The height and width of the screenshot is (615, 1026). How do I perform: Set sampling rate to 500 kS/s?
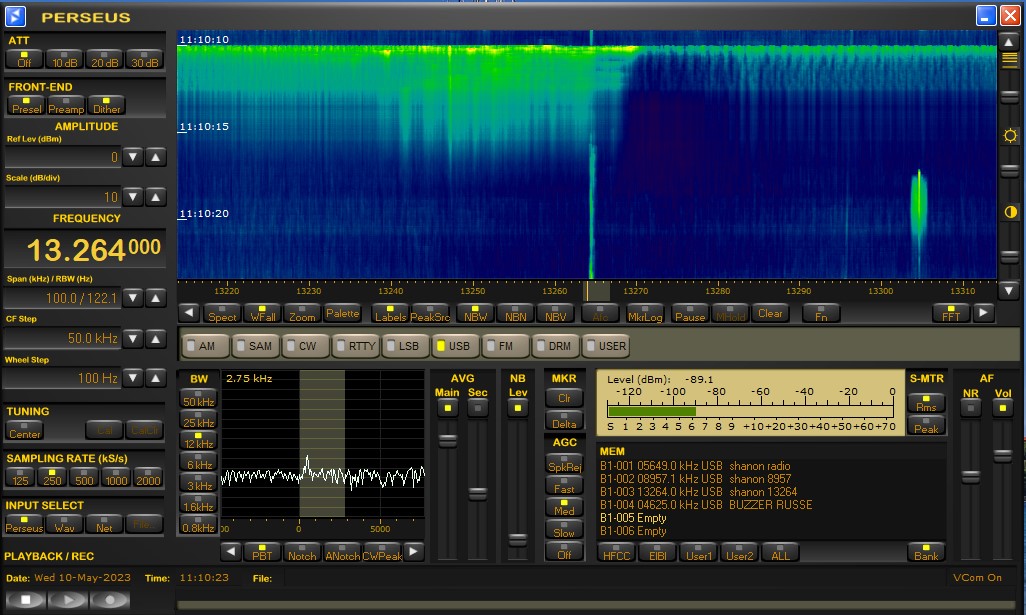point(84,477)
